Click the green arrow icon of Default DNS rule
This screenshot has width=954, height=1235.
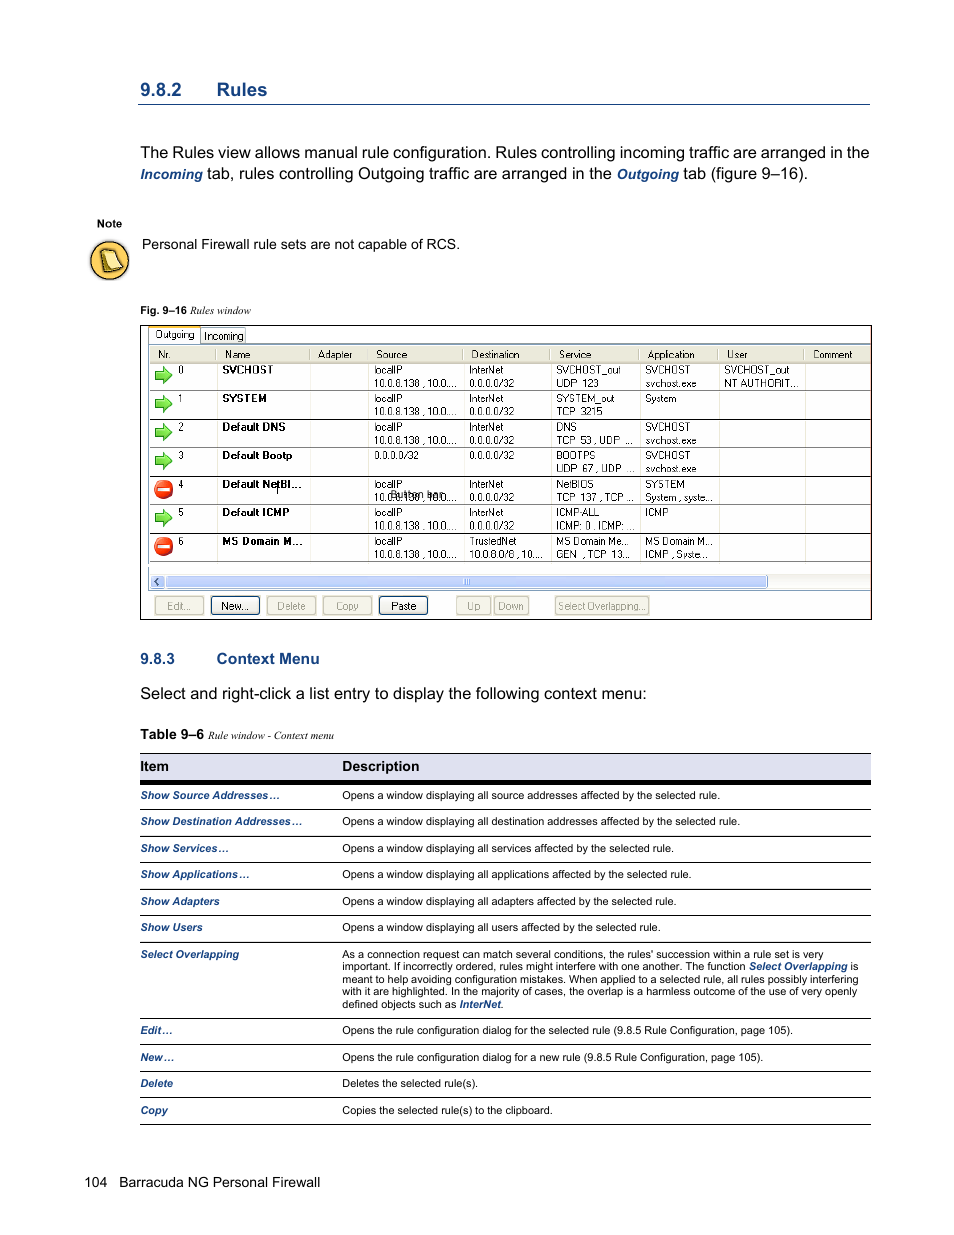(163, 432)
